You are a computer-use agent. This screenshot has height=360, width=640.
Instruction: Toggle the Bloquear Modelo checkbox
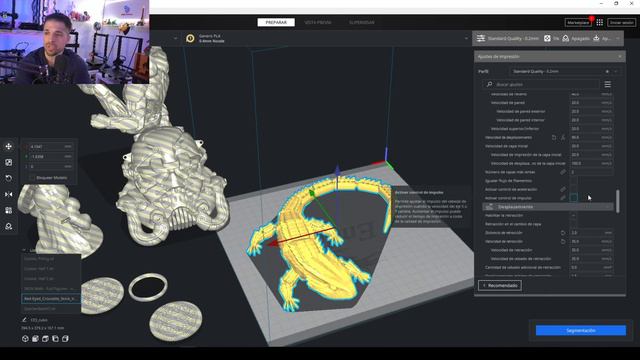click(x=32, y=178)
